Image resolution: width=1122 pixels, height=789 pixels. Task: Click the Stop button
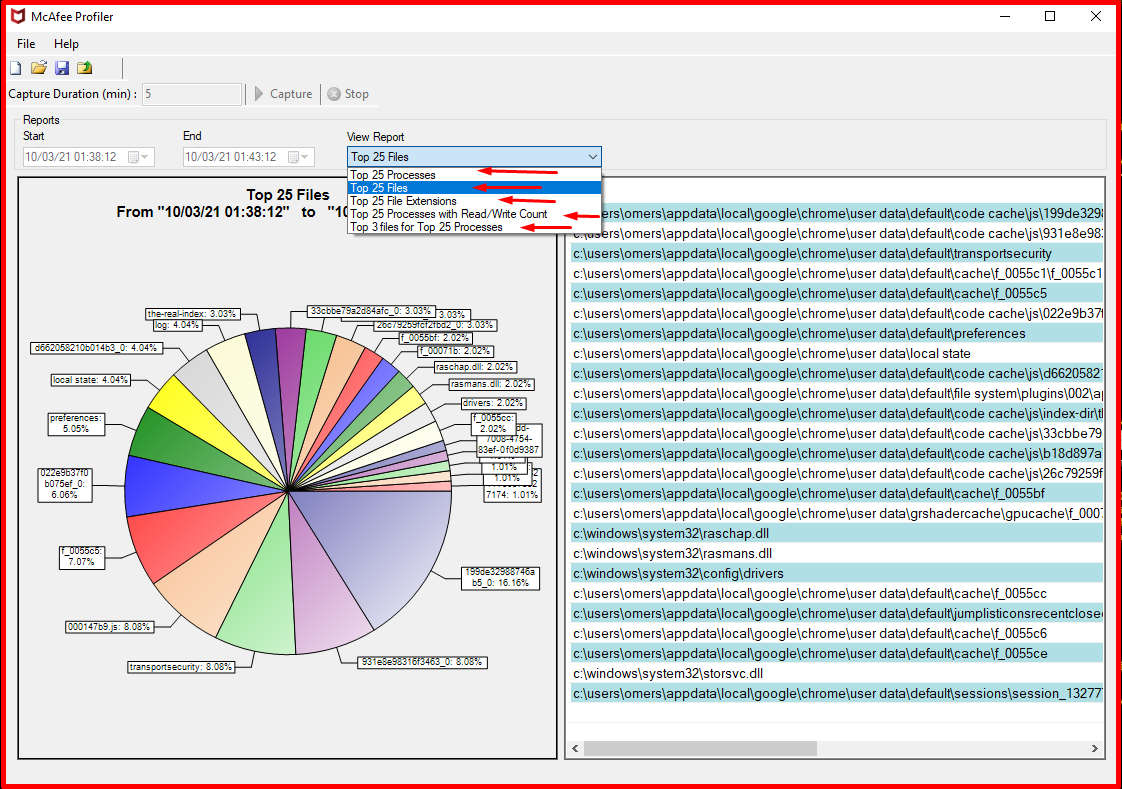[x=348, y=94]
